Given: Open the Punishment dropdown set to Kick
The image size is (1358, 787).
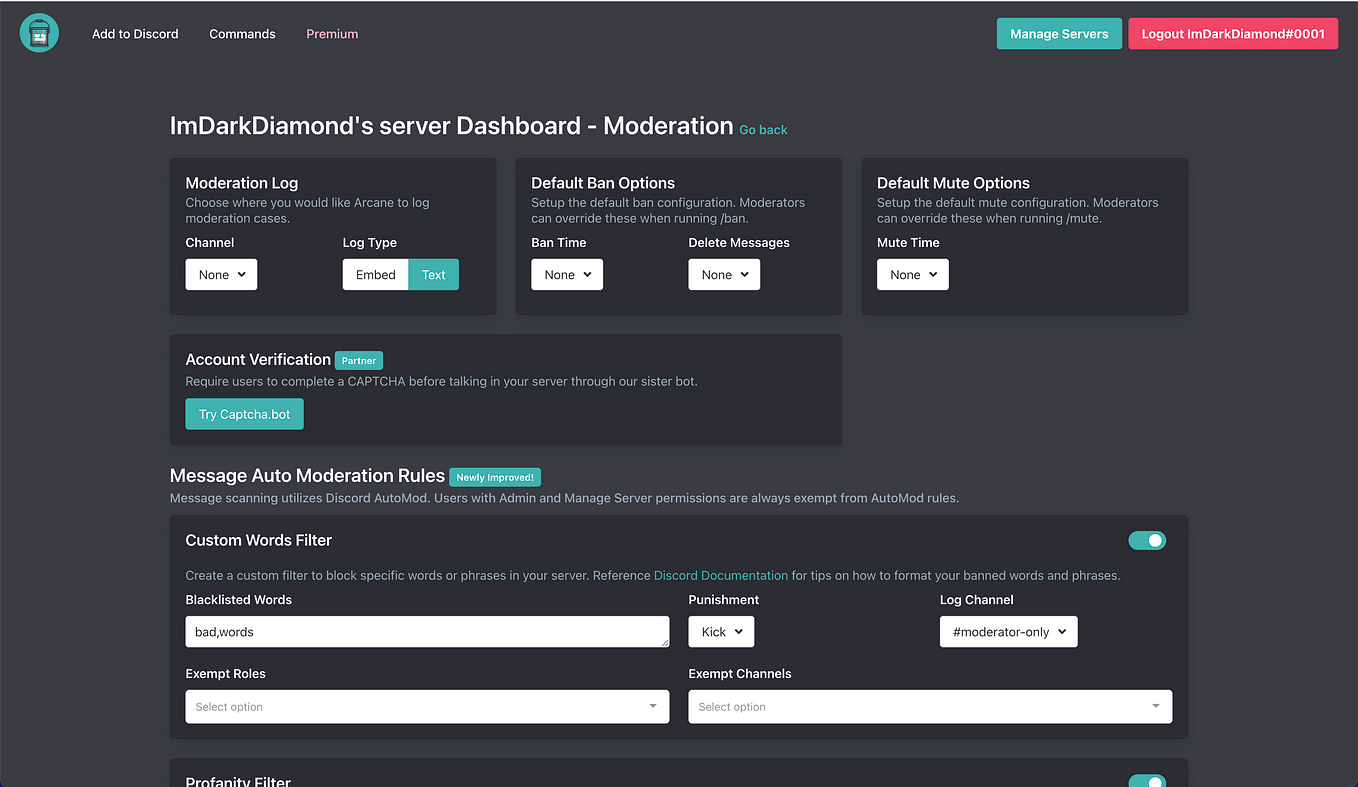Looking at the screenshot, I should [721, 632].
